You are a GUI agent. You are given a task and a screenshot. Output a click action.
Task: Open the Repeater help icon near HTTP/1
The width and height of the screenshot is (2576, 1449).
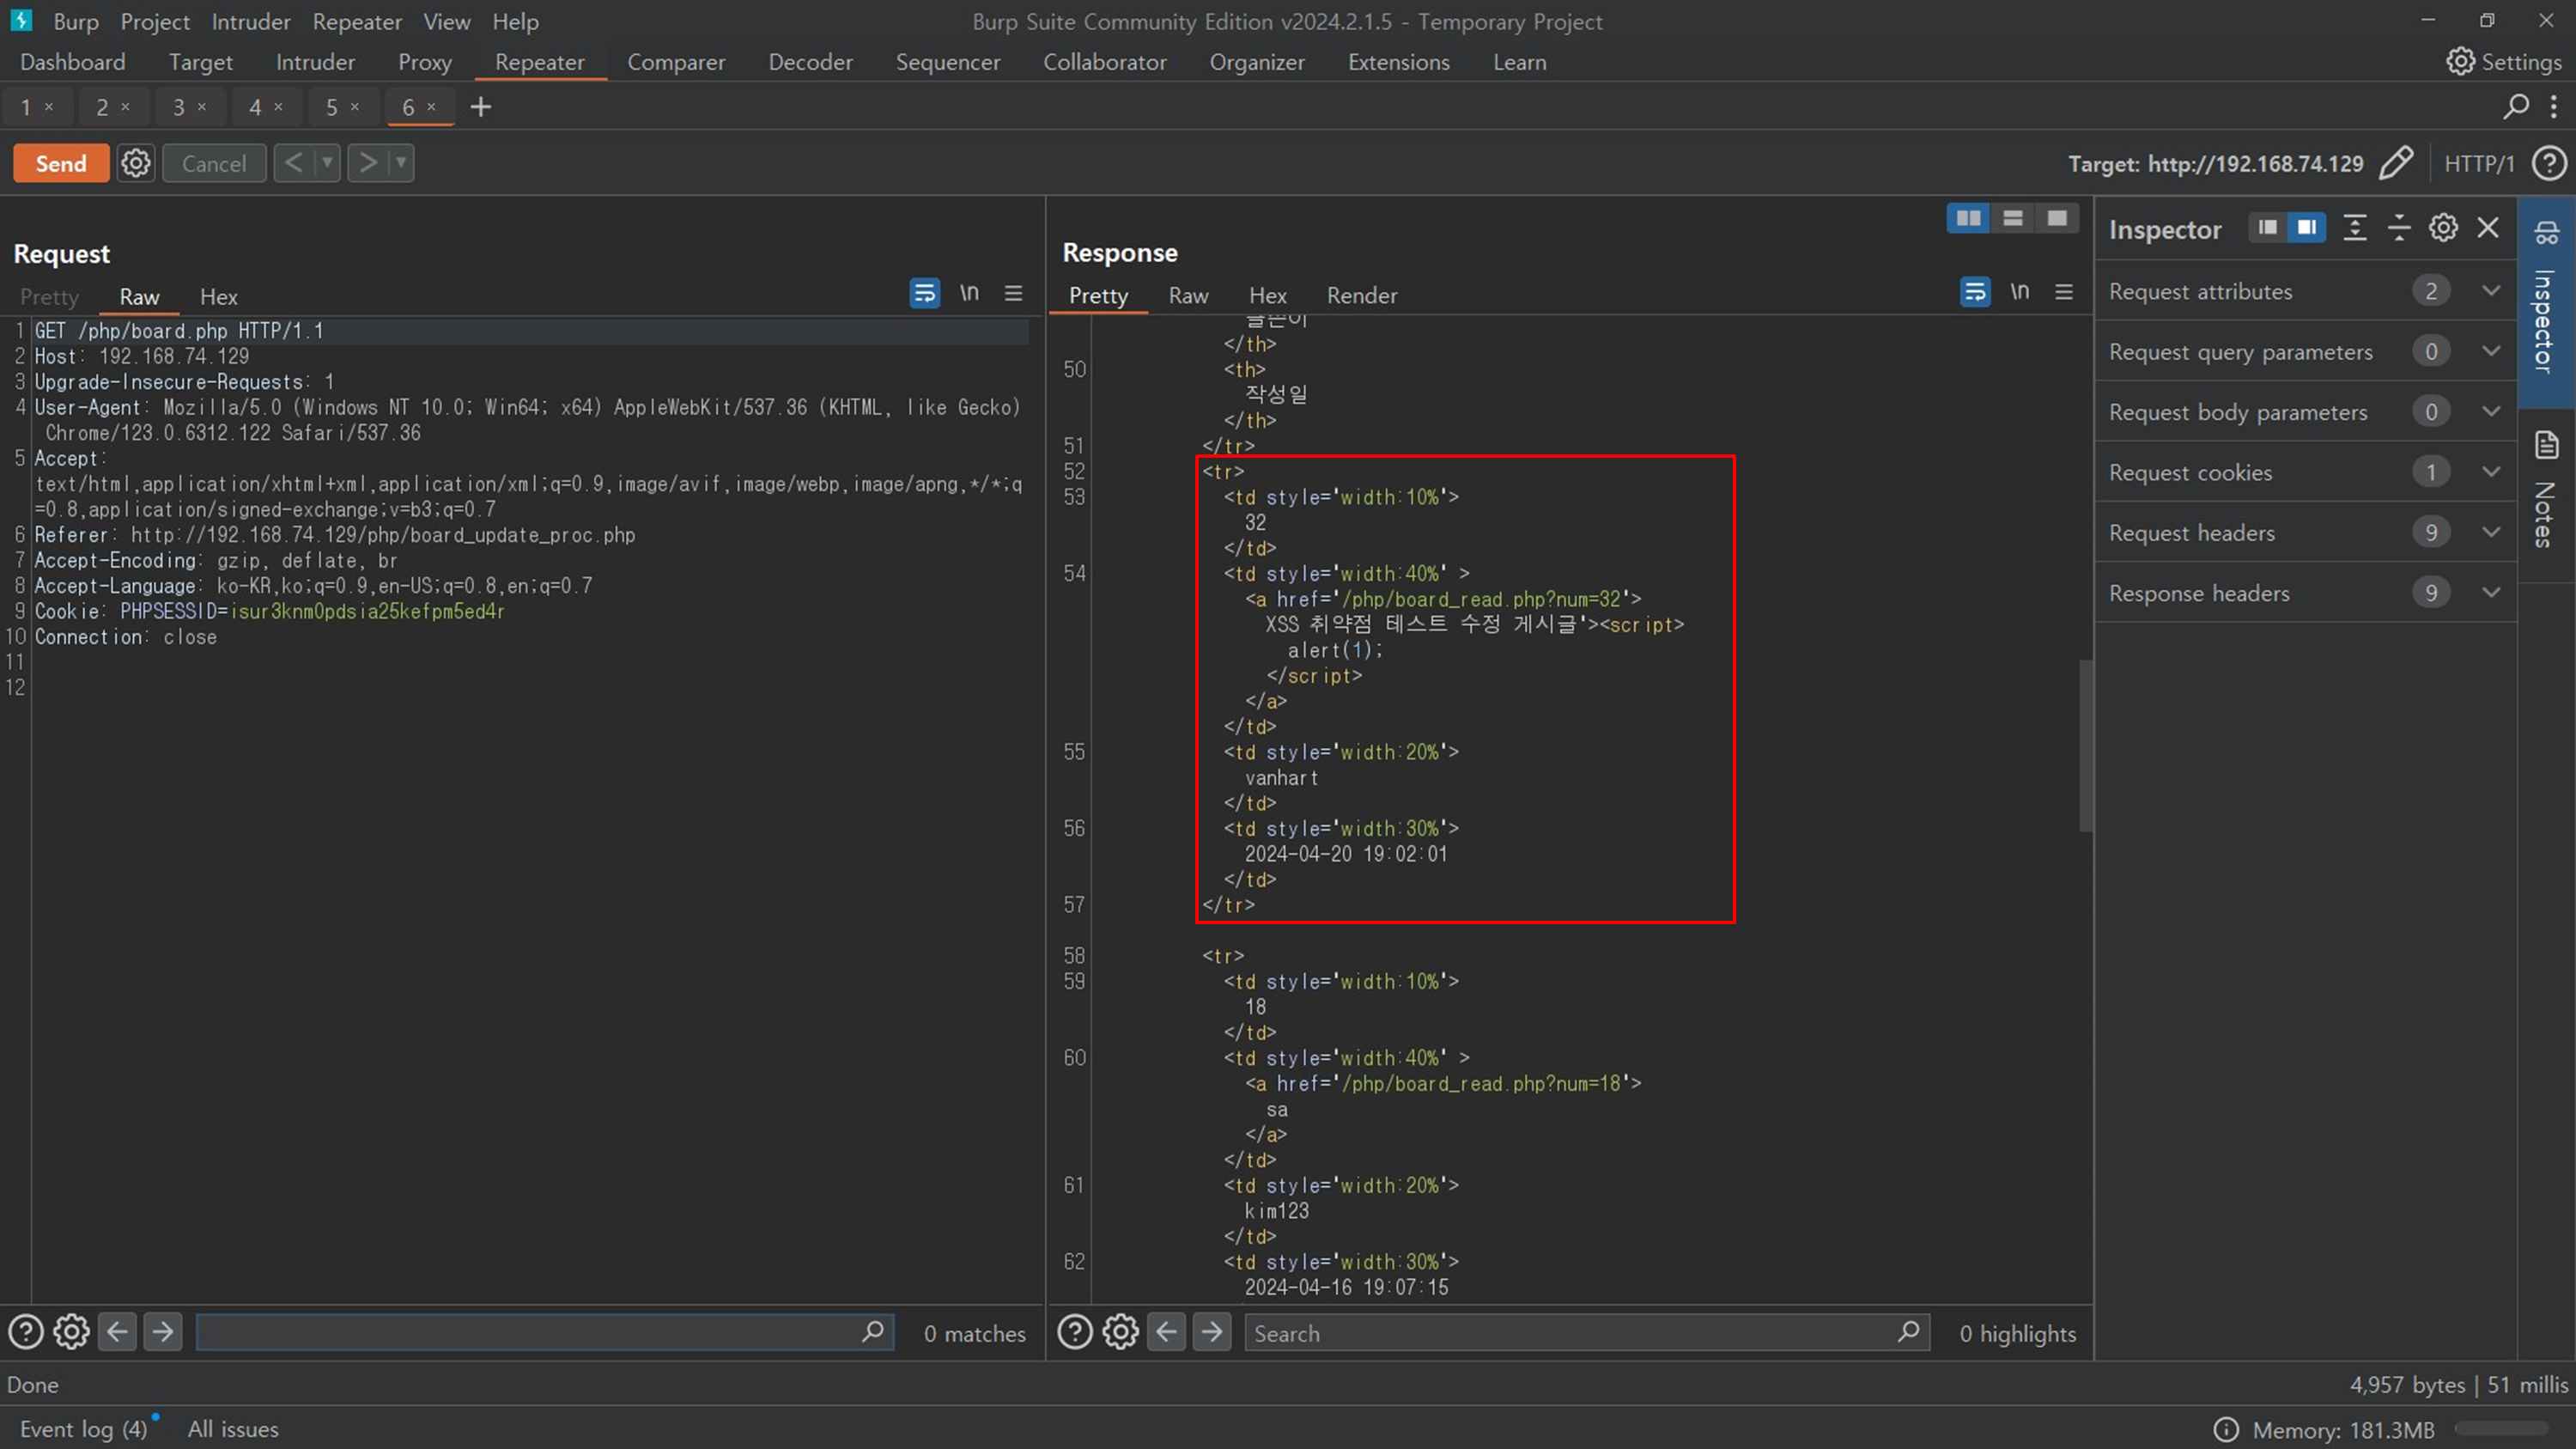pos(2550,163)
